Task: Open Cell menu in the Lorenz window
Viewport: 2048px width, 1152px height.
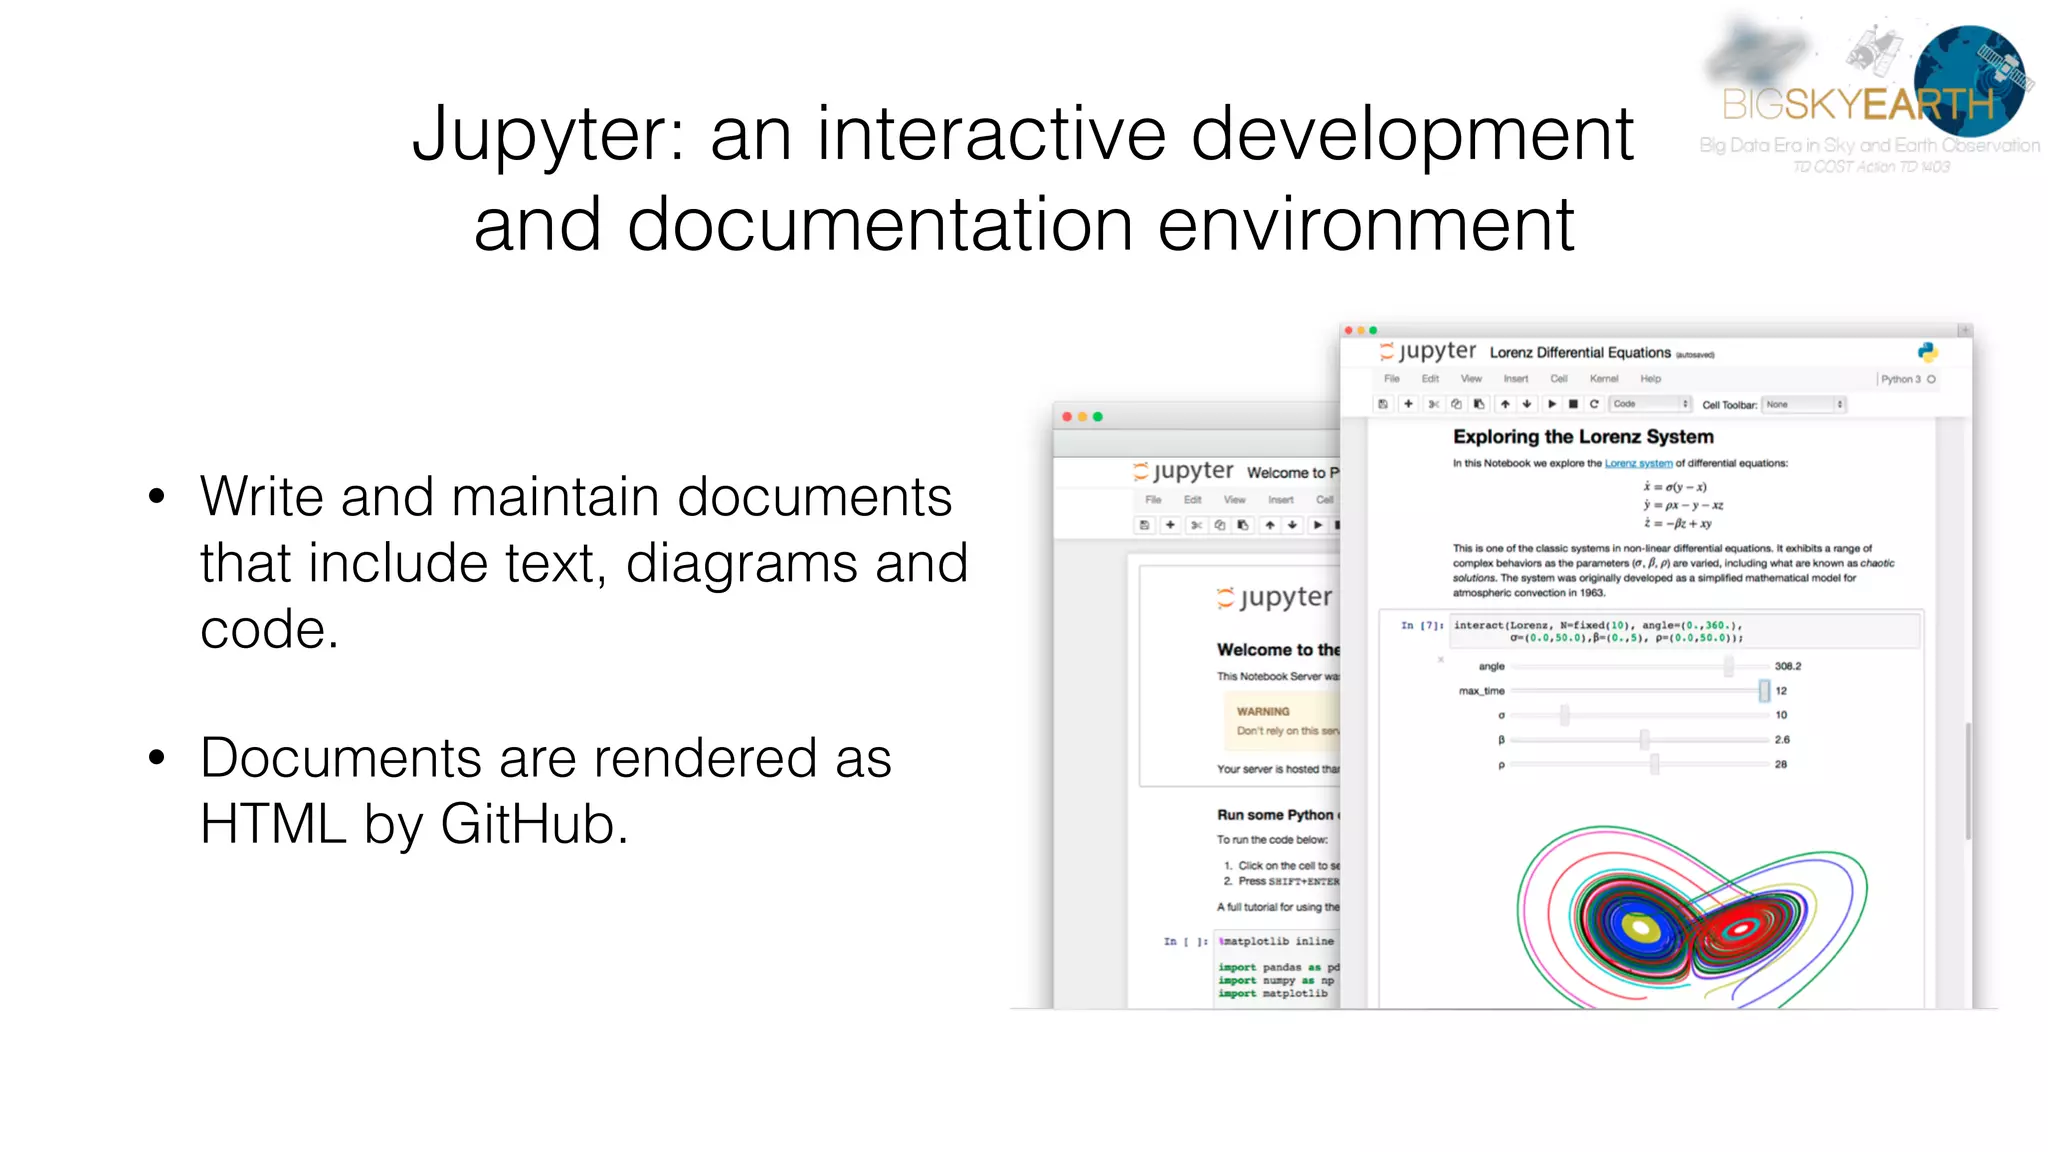Action: 1559,379
